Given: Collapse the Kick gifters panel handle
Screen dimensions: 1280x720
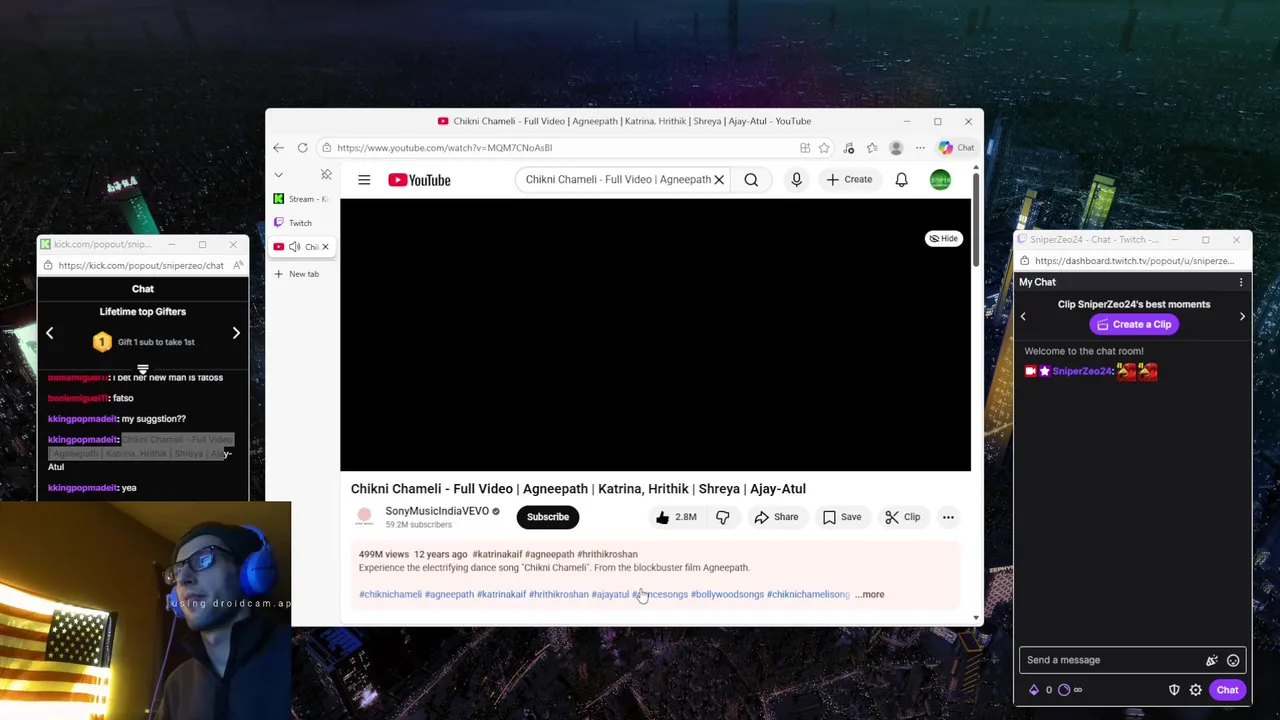Looking at the screenshot, I should pos(143,370).
